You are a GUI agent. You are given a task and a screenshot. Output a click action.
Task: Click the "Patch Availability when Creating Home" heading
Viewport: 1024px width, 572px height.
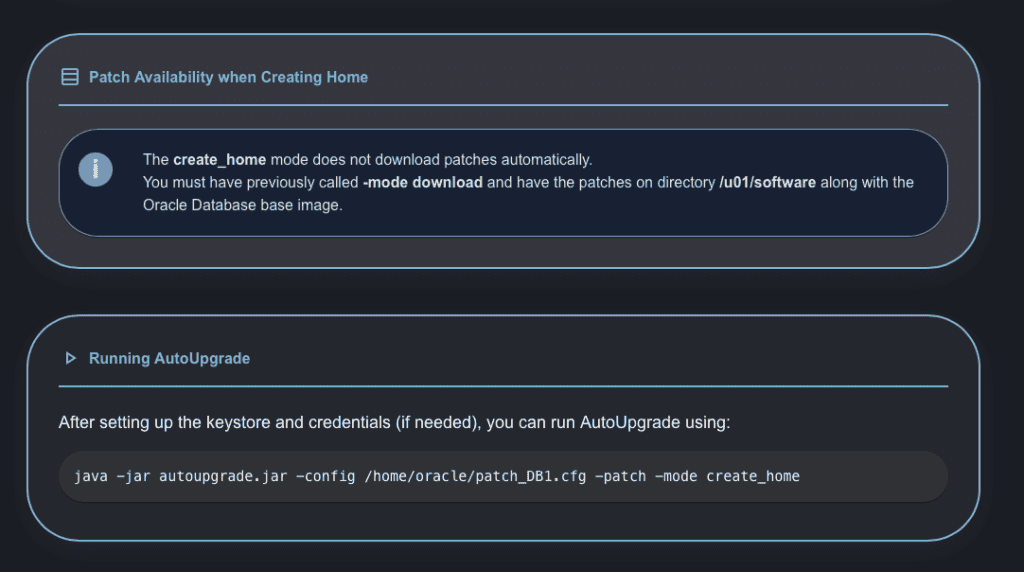pos(228,77)
